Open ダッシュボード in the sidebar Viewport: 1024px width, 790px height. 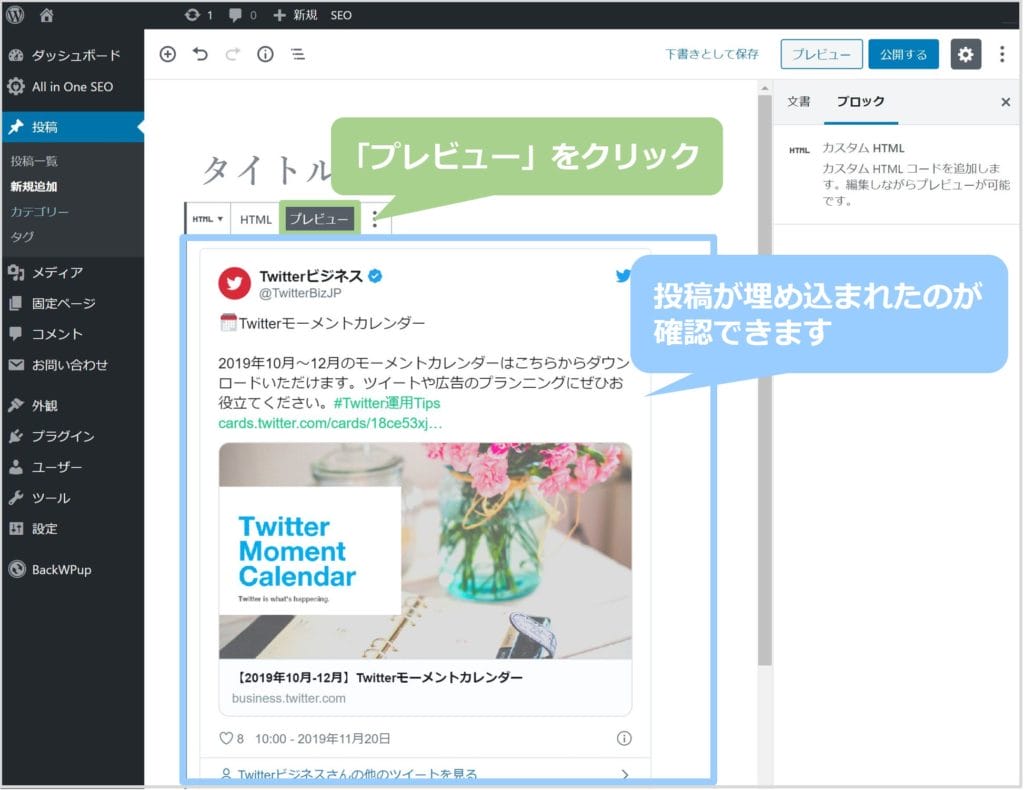click(72, 55)
